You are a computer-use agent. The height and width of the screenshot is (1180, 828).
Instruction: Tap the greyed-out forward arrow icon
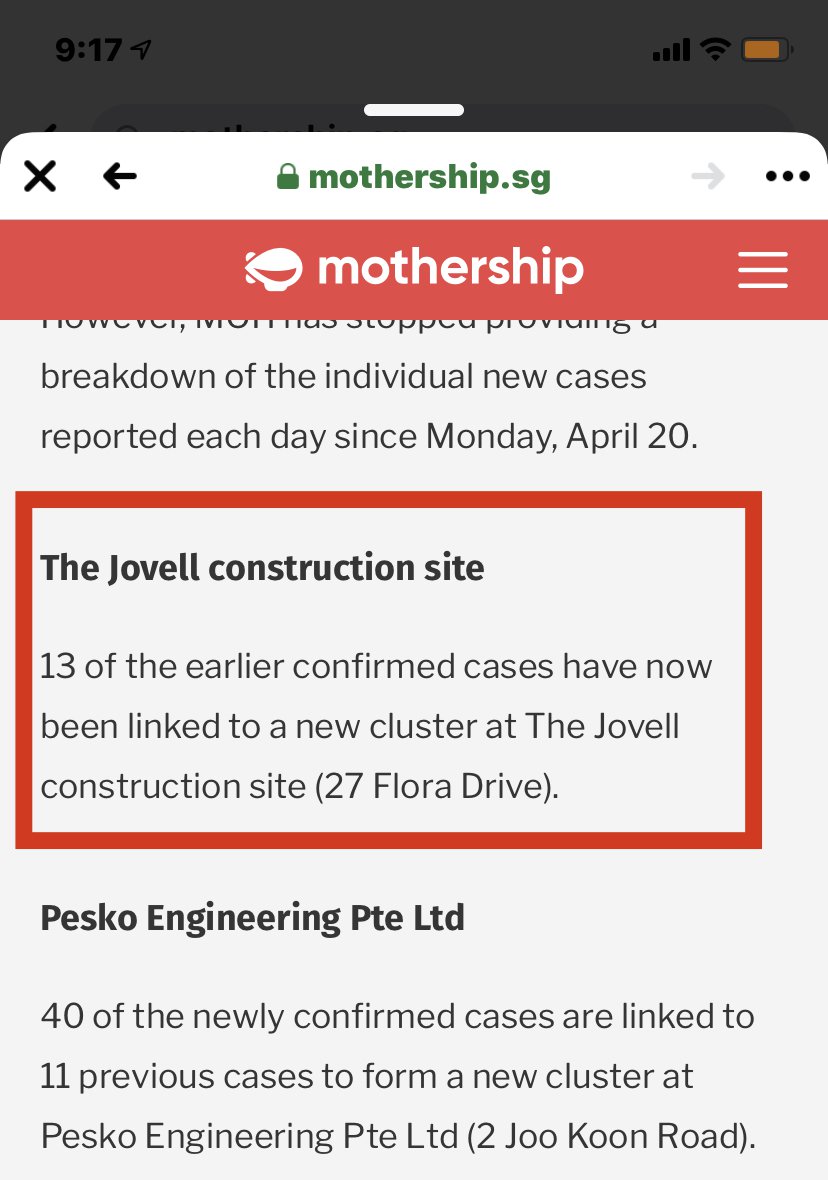[x=708, y=177]
